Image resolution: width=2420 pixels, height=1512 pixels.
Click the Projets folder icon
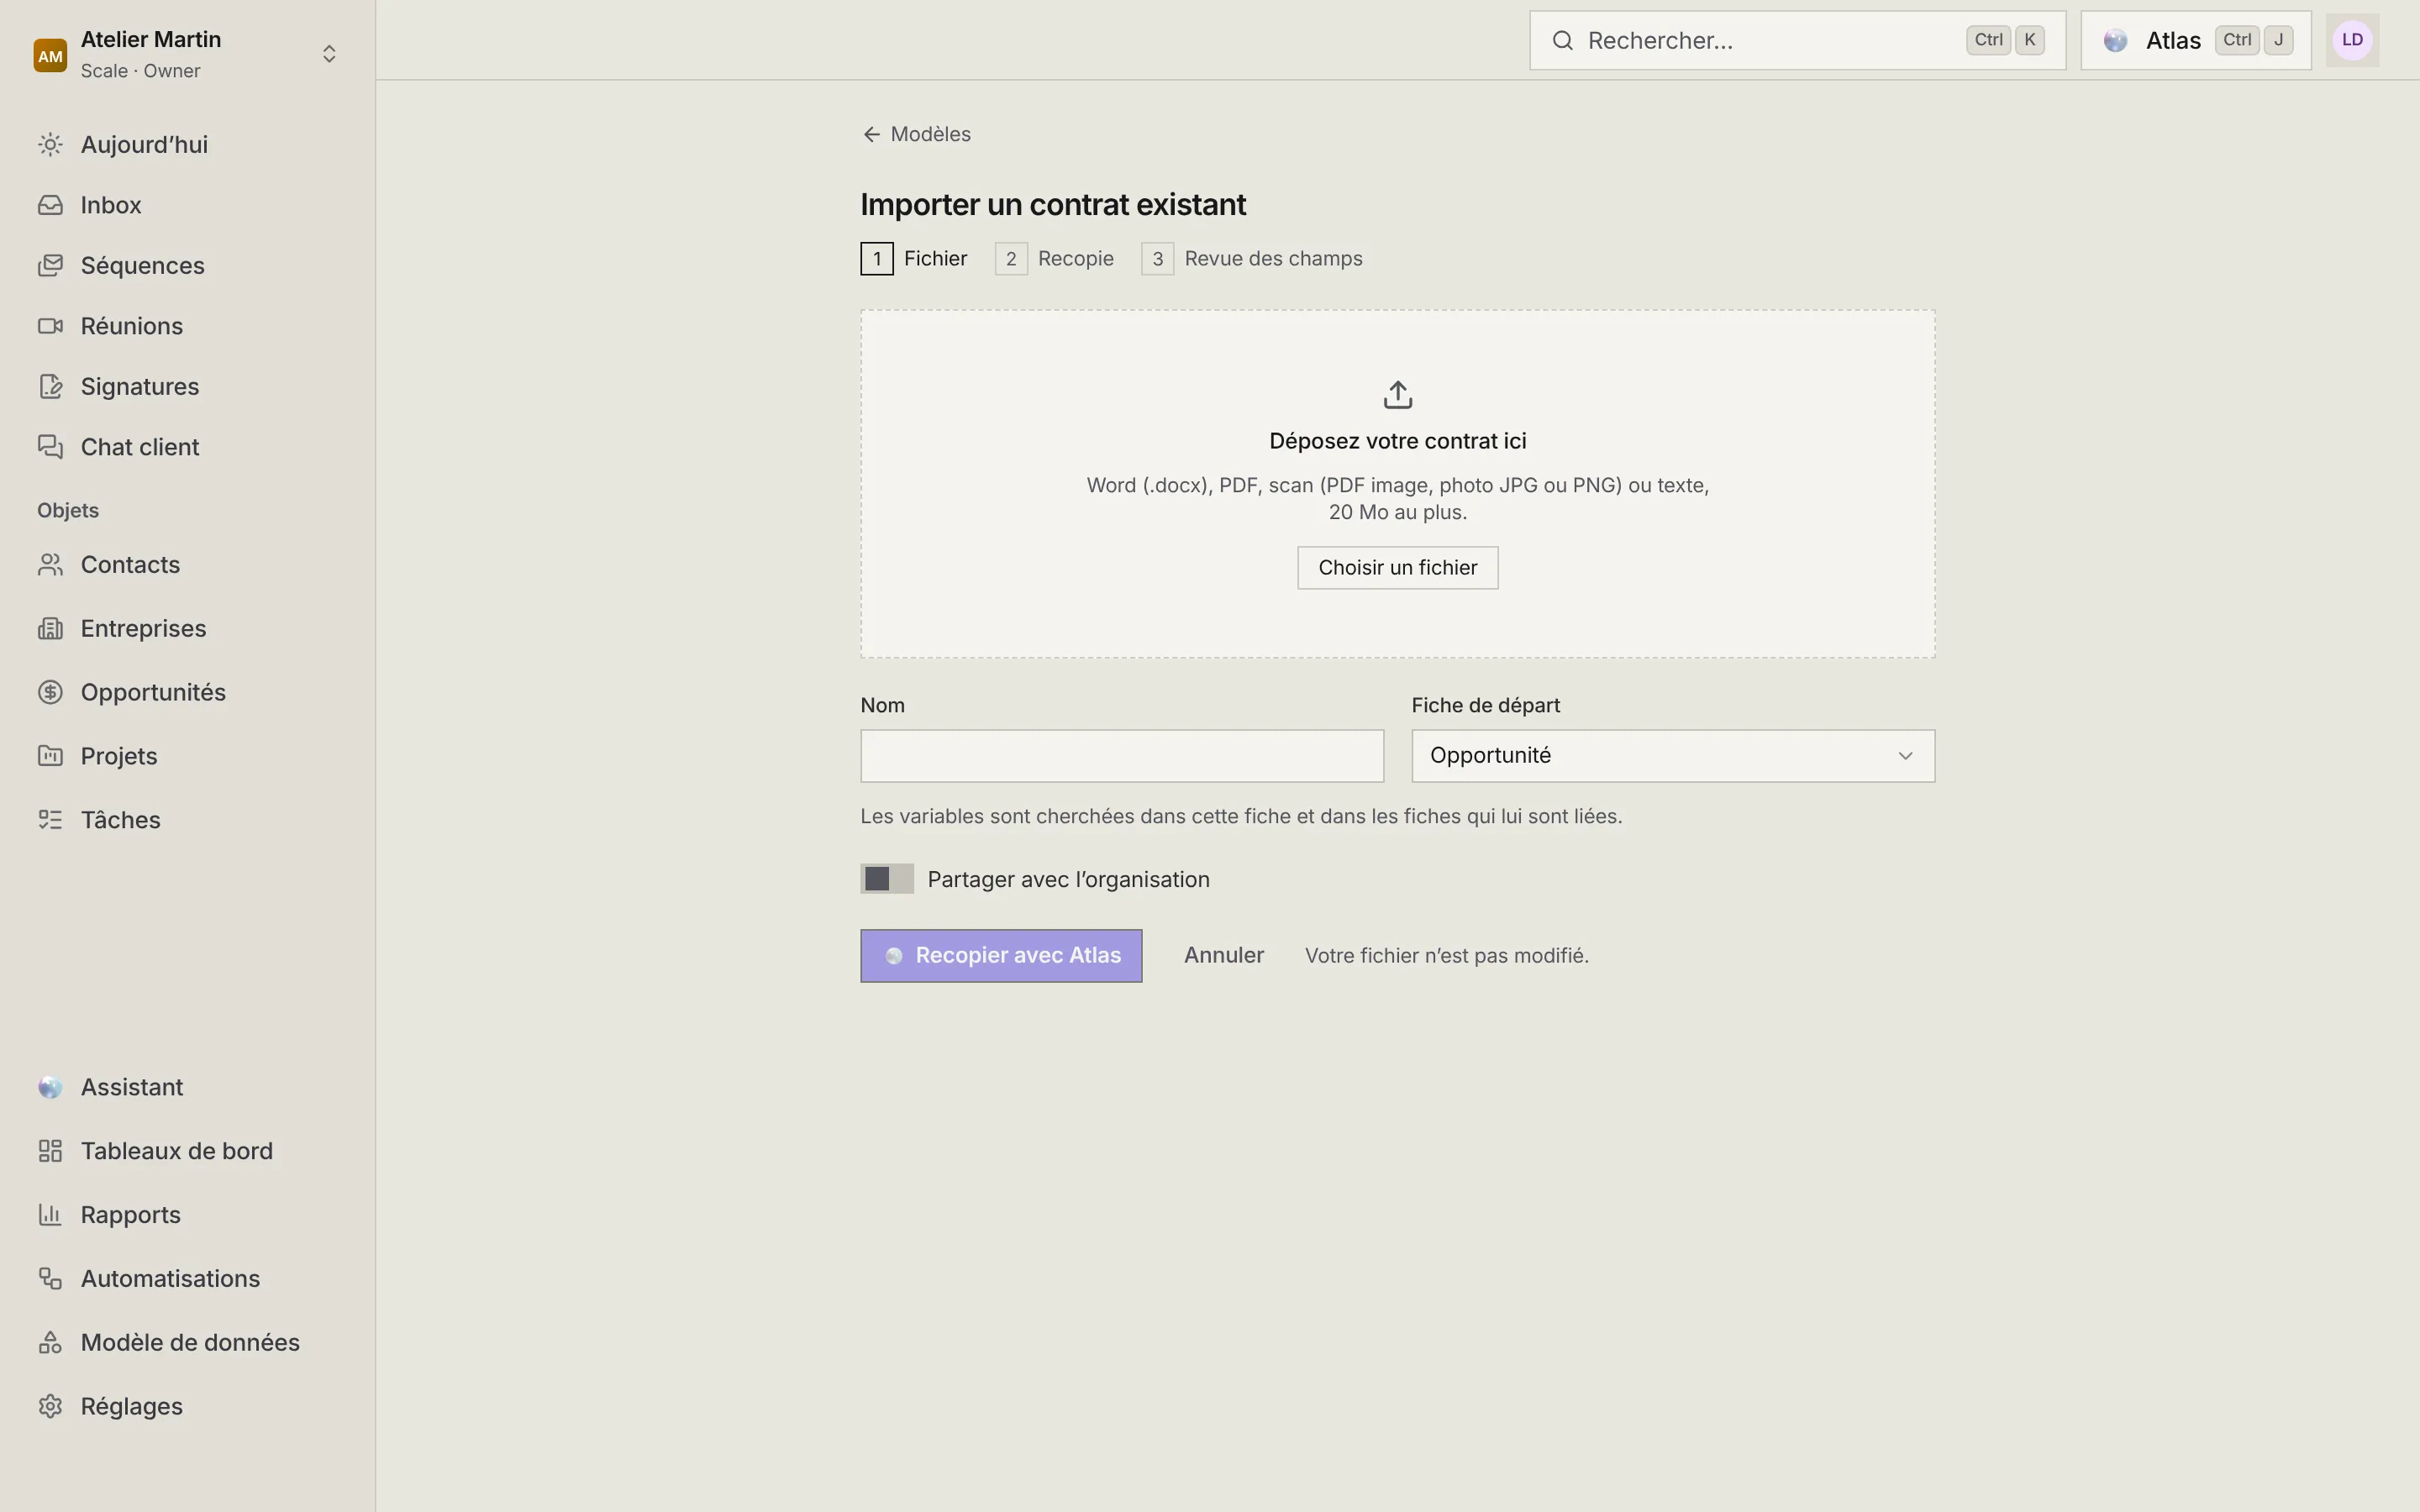coord(50,756)
